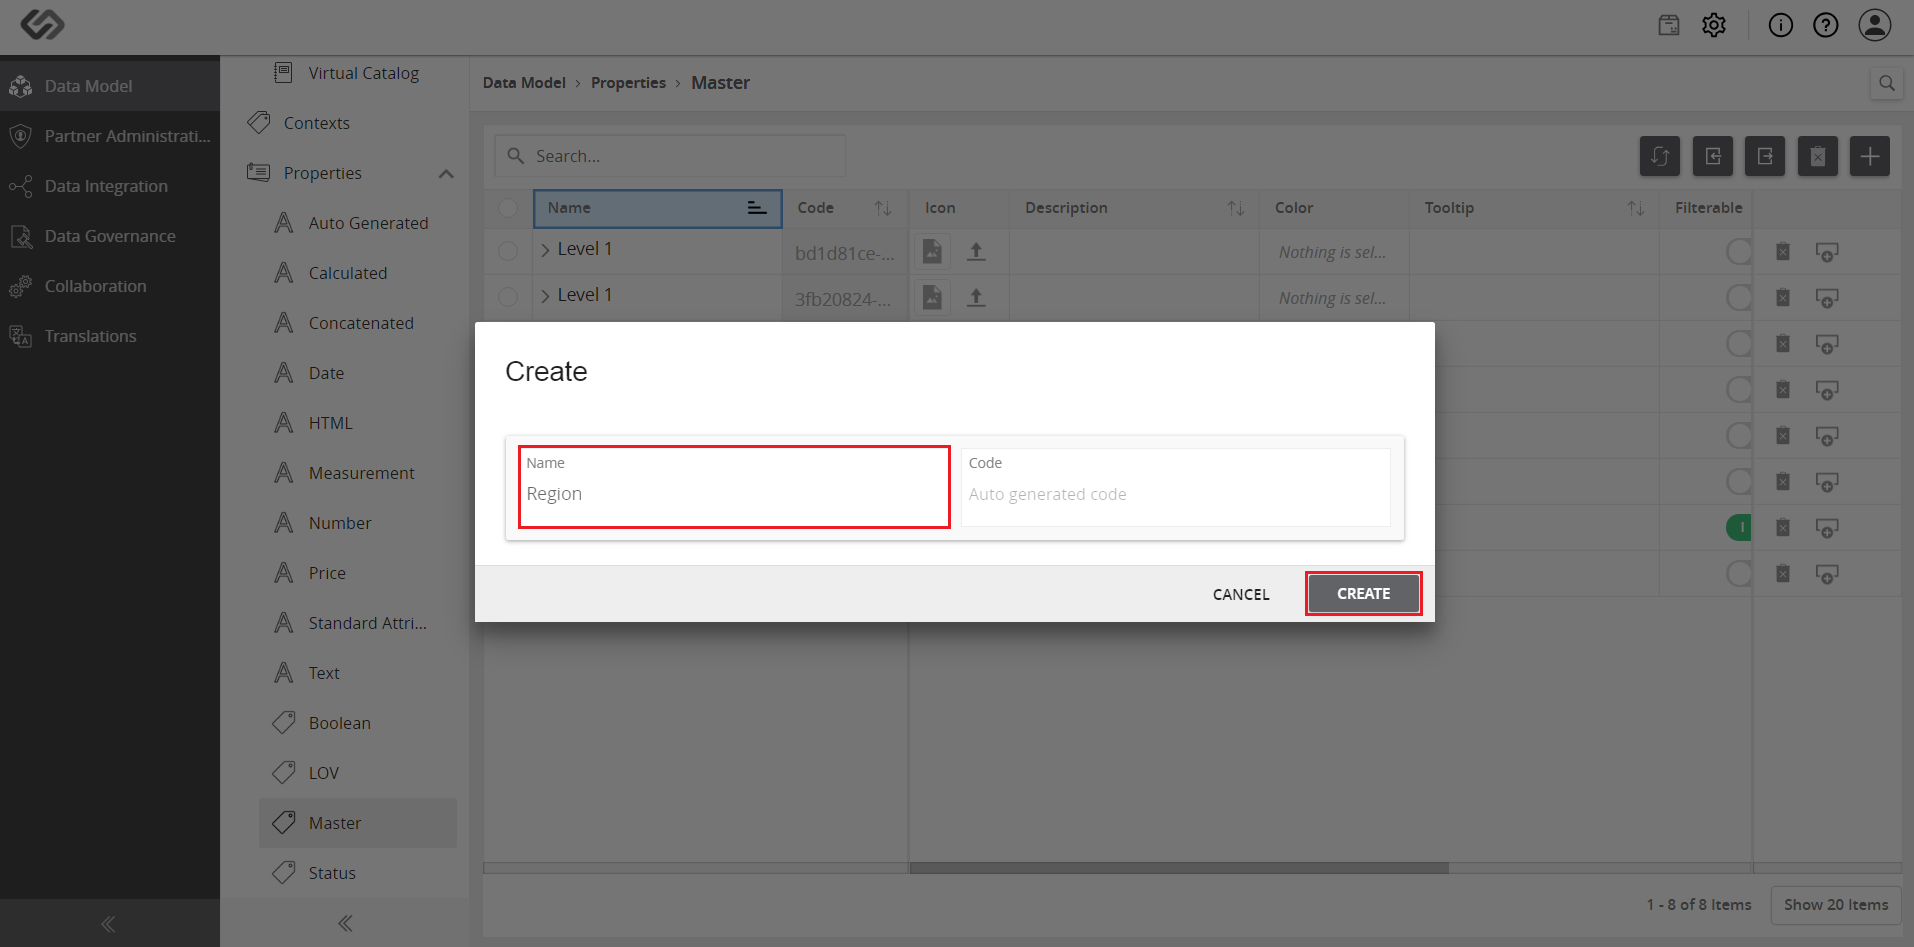Click the export toolbar button

click(1765, 156)
